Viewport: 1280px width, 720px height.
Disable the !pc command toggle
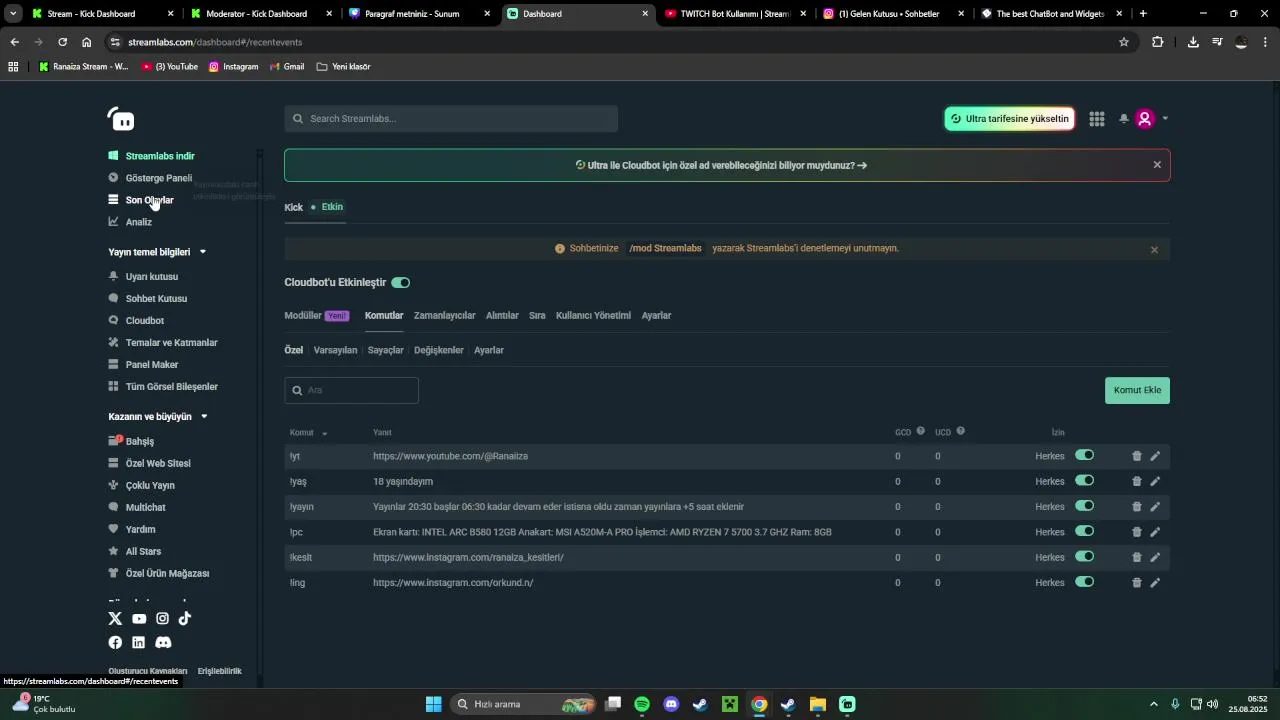[1084, 531]
